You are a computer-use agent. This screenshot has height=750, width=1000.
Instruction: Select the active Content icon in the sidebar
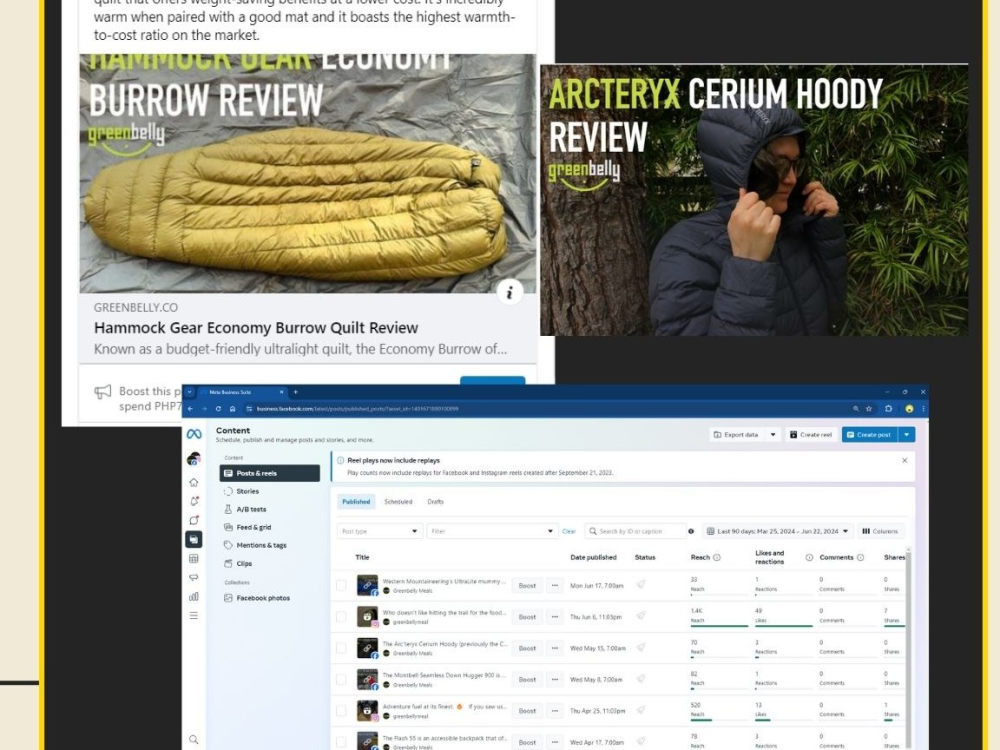(194, 540)
